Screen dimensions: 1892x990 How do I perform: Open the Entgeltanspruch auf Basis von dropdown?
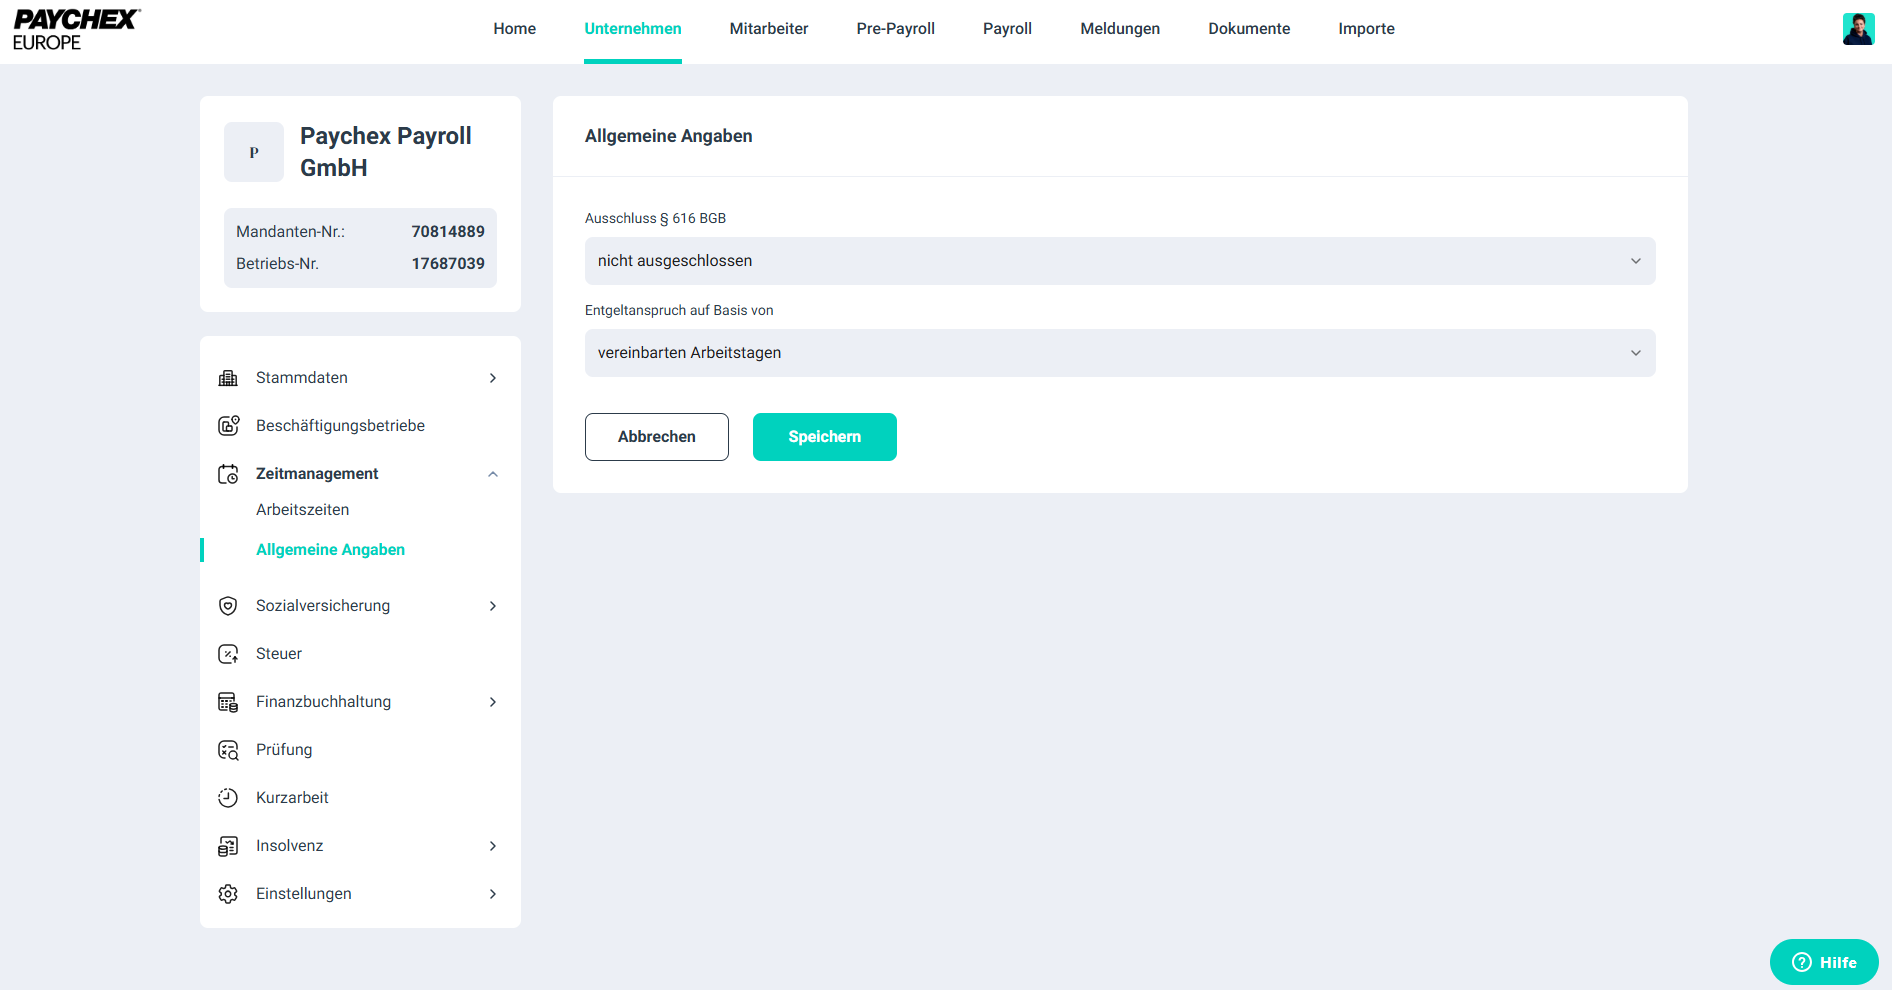[x=1119, y=353]
